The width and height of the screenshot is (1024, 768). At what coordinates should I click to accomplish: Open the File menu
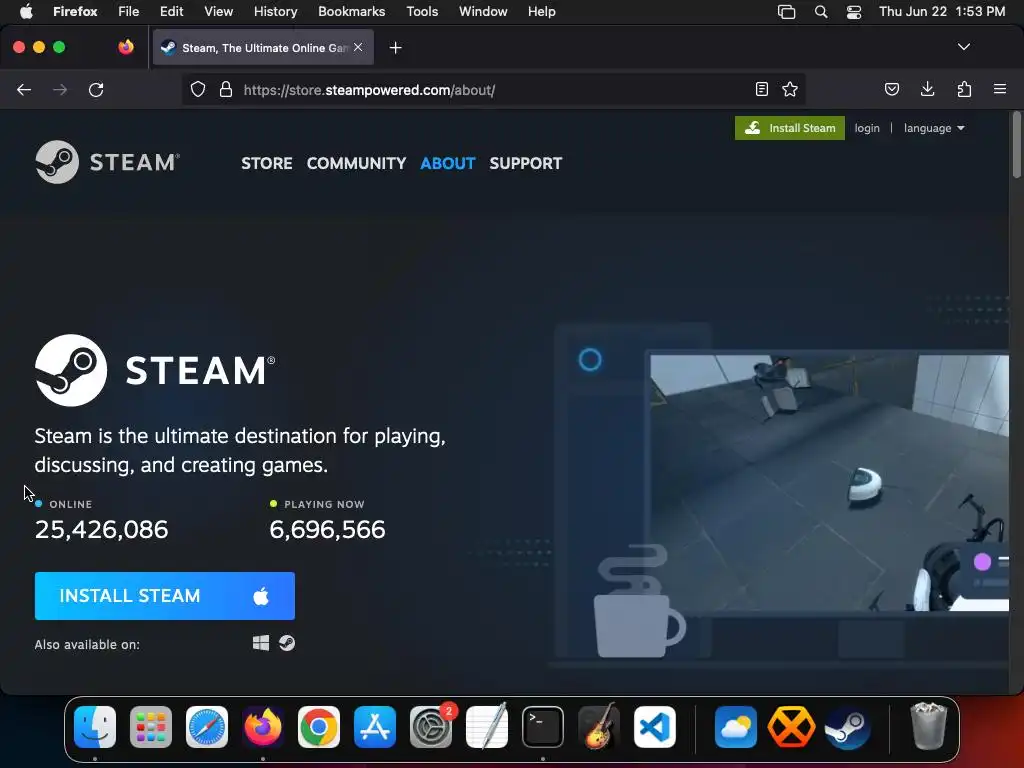tap(129, 12)
